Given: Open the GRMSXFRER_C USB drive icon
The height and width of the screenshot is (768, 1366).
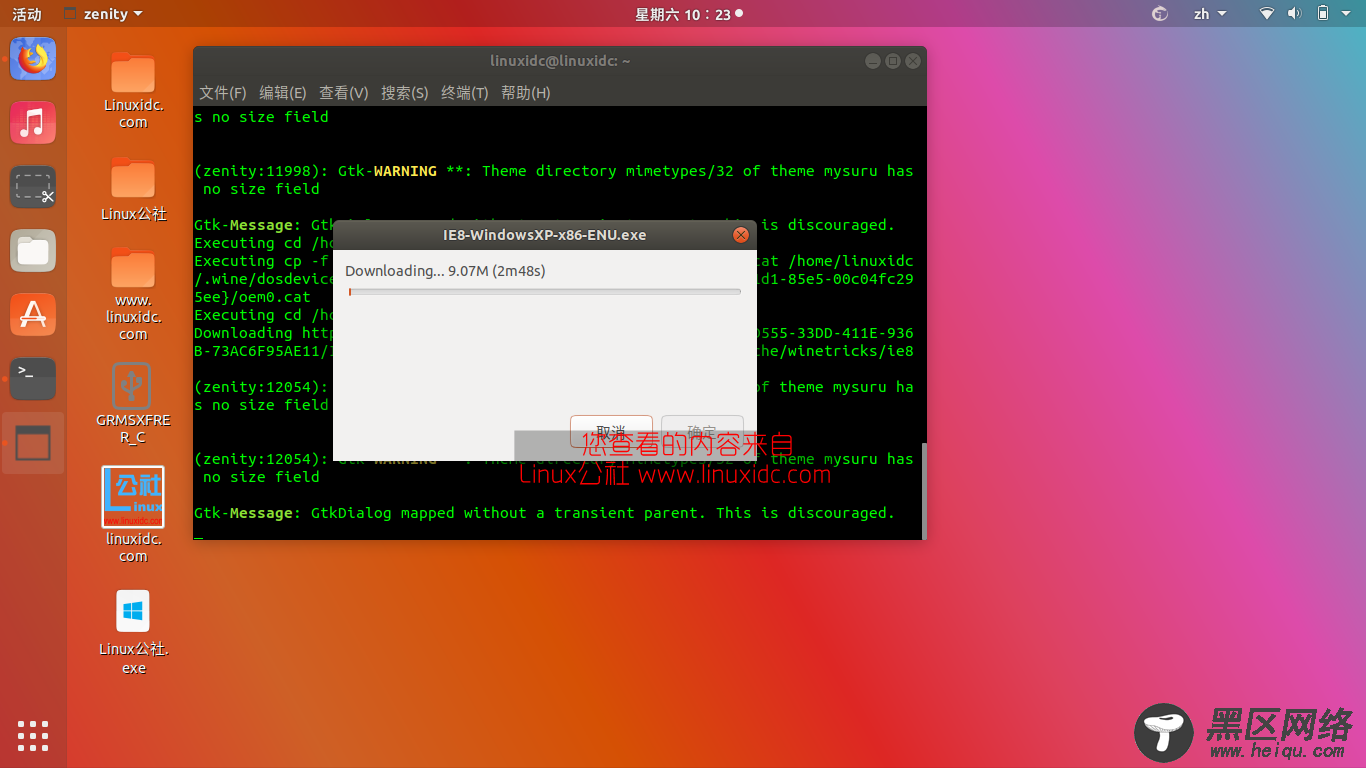Looking at the screenshot, I should [133, 404].
